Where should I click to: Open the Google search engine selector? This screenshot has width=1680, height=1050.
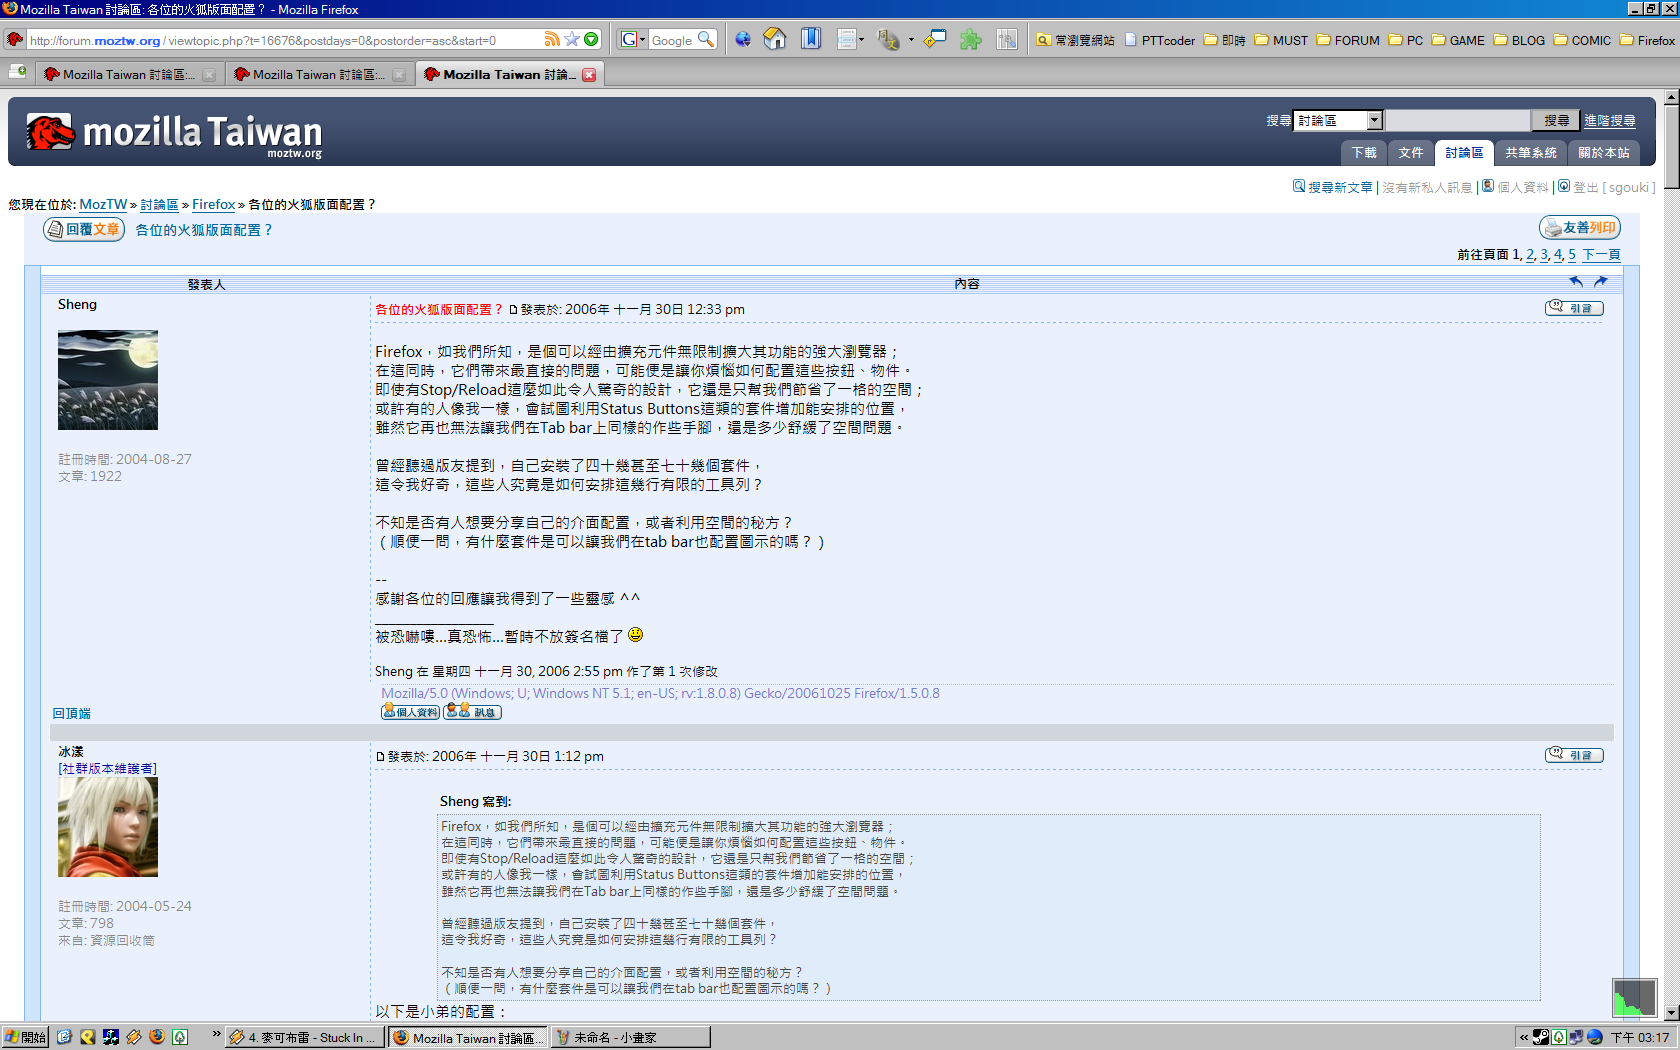point(632,40)
